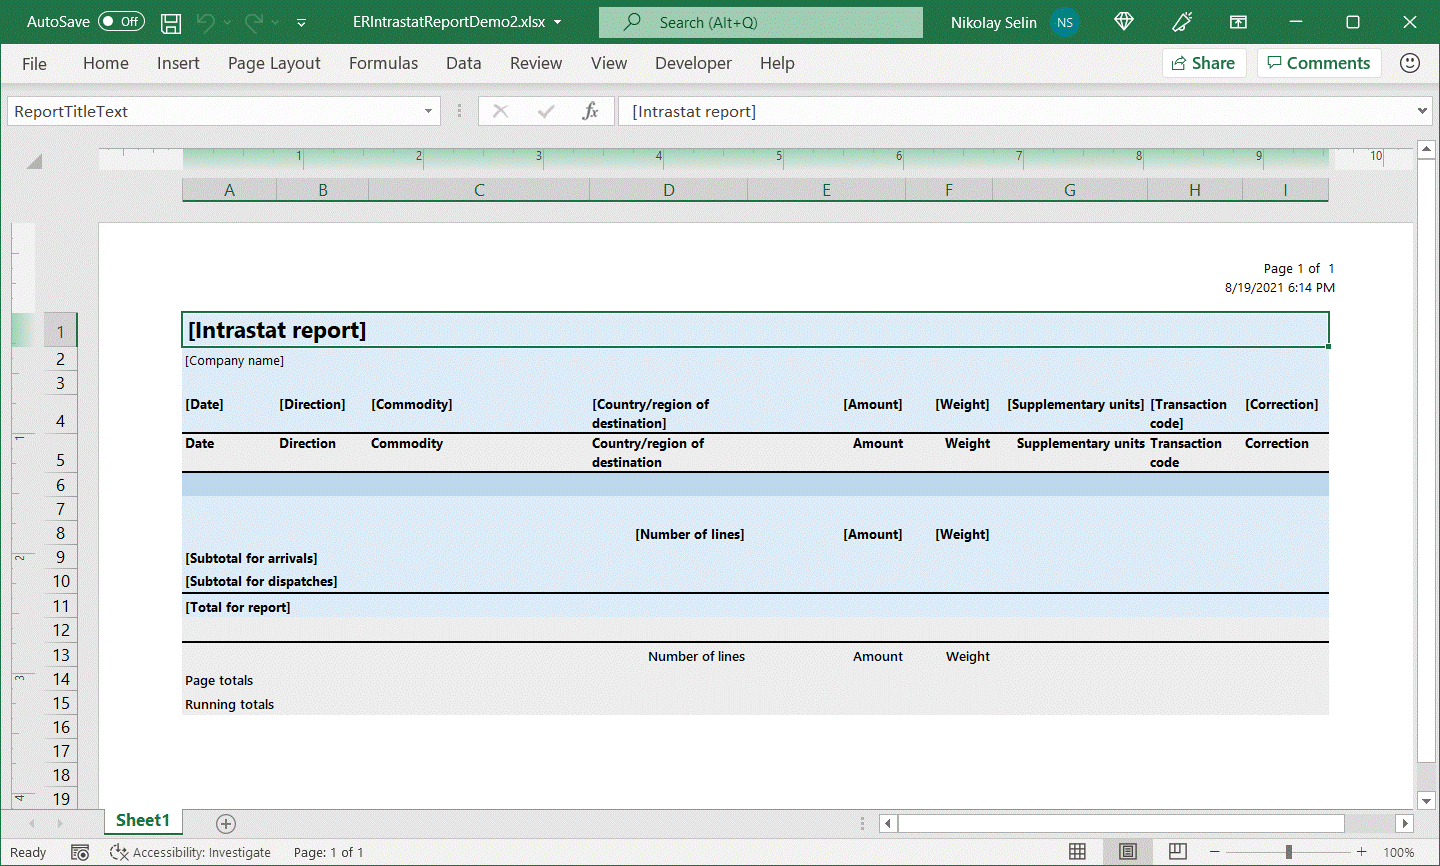Save the workbook via the Save icon
Image resolution: width=1440 pixels, height=866 pixels.
pyautogui.click(x=170, y=22)
